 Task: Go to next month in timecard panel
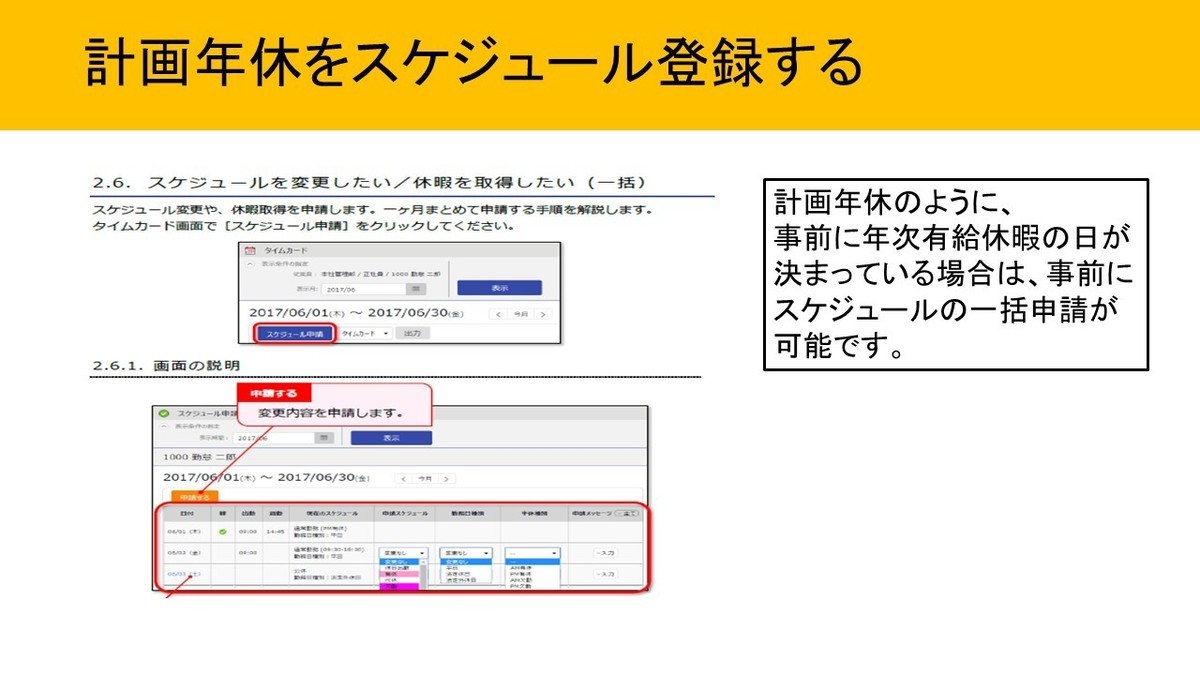coord(542,313)
